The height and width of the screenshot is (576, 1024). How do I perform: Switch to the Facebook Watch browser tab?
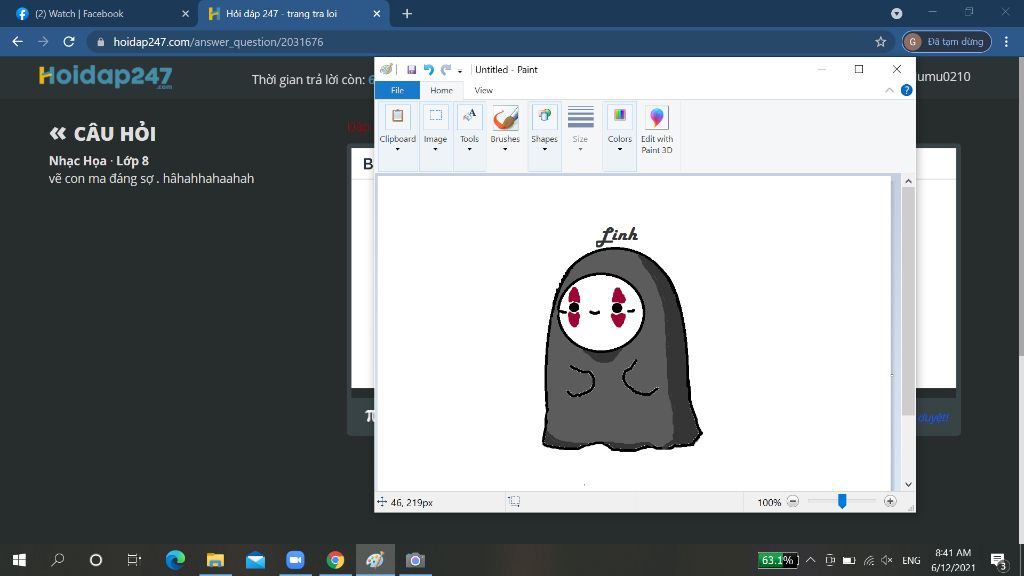98,14
